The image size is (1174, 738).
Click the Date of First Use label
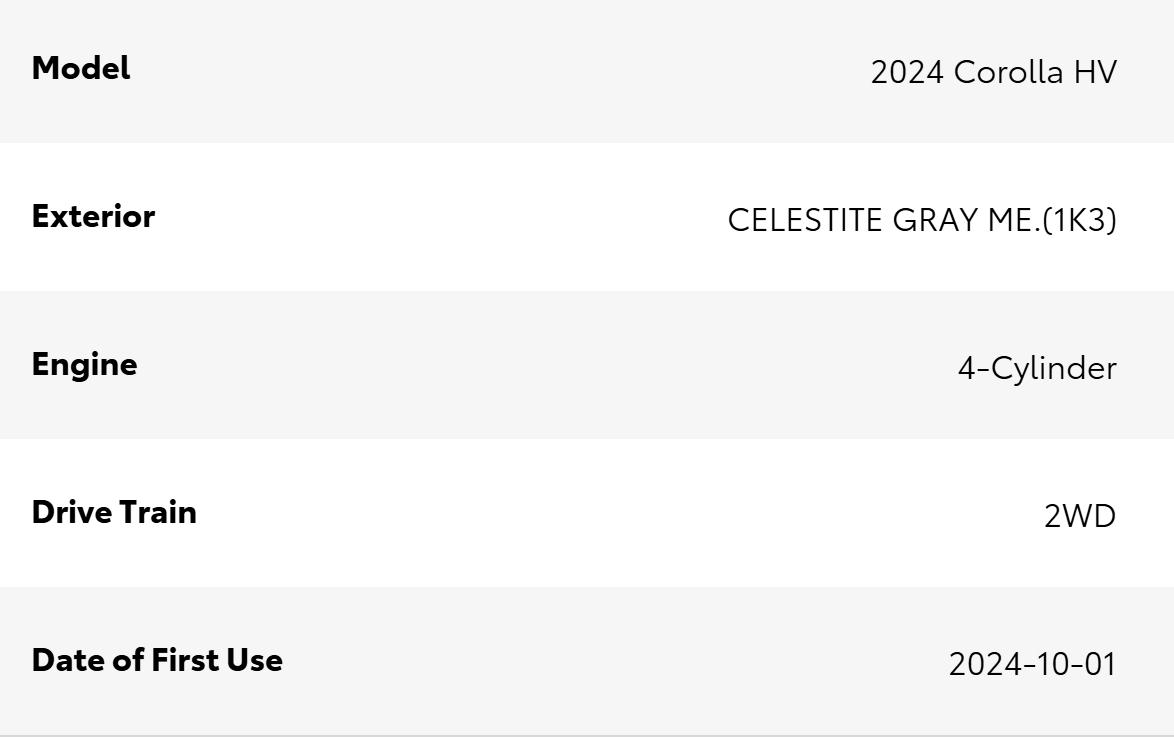pos(157,660)
